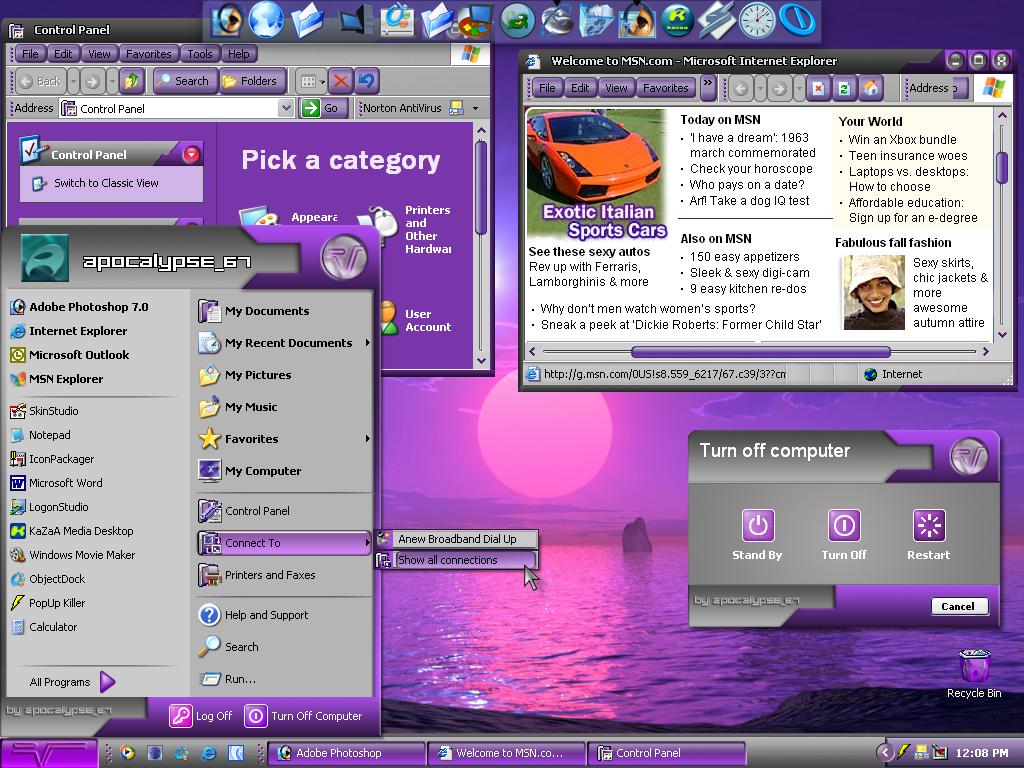Click the Turn Off power icon
Viewport: 1024px width, 768px height.
click(844, 525)
